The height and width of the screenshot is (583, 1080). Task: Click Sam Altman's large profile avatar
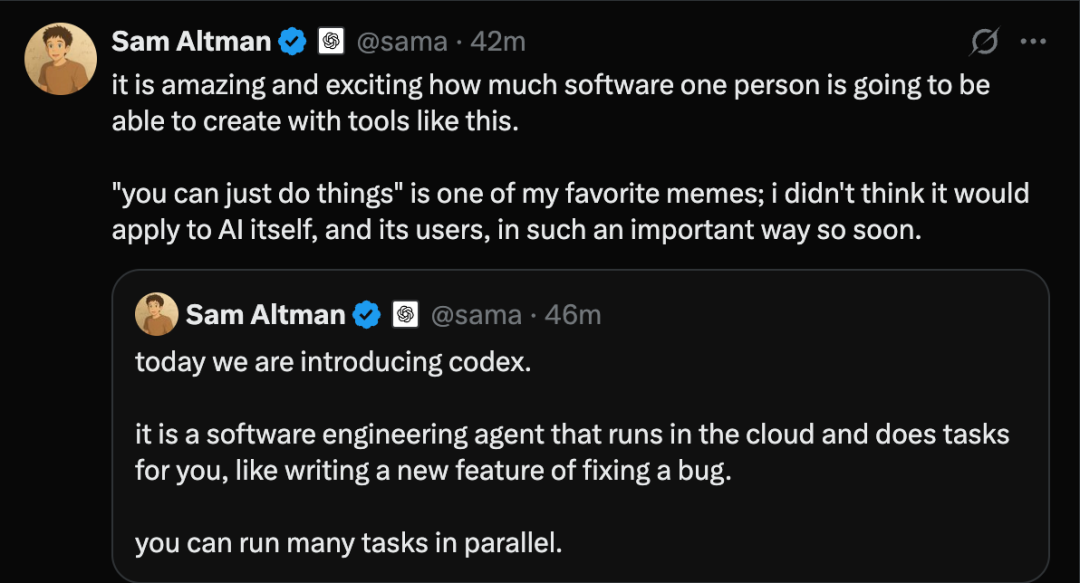click(60, 59)
